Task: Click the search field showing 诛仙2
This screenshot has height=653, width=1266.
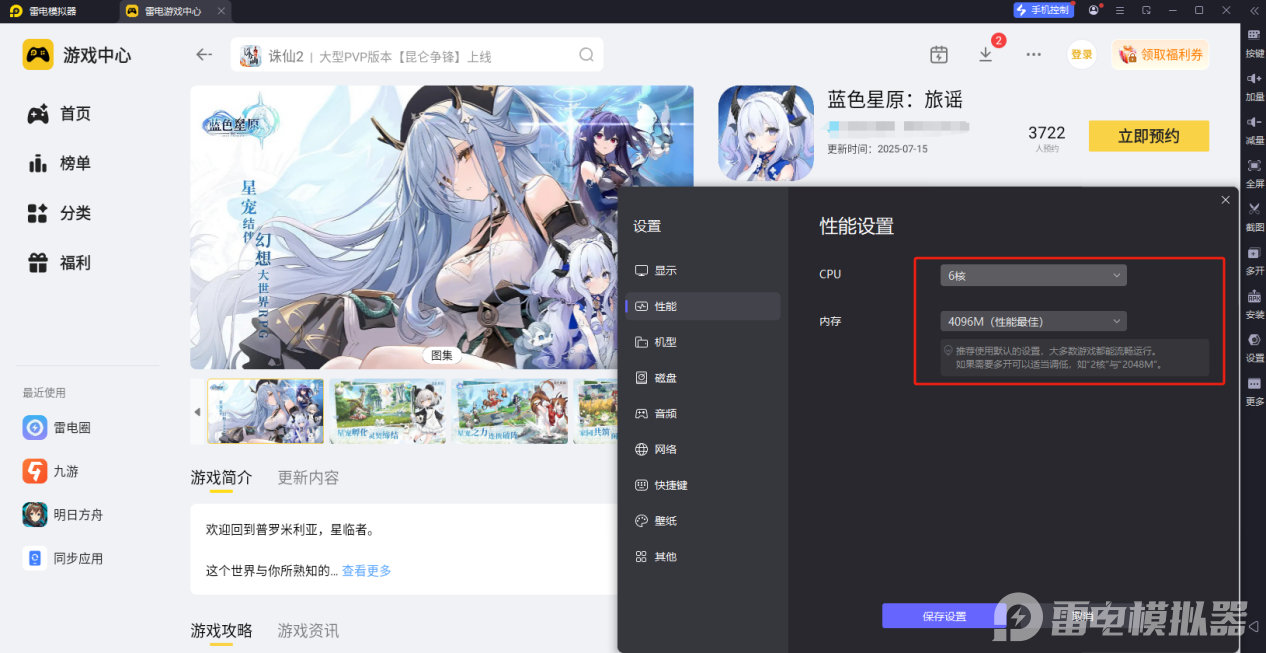Action: coord(417,55)
